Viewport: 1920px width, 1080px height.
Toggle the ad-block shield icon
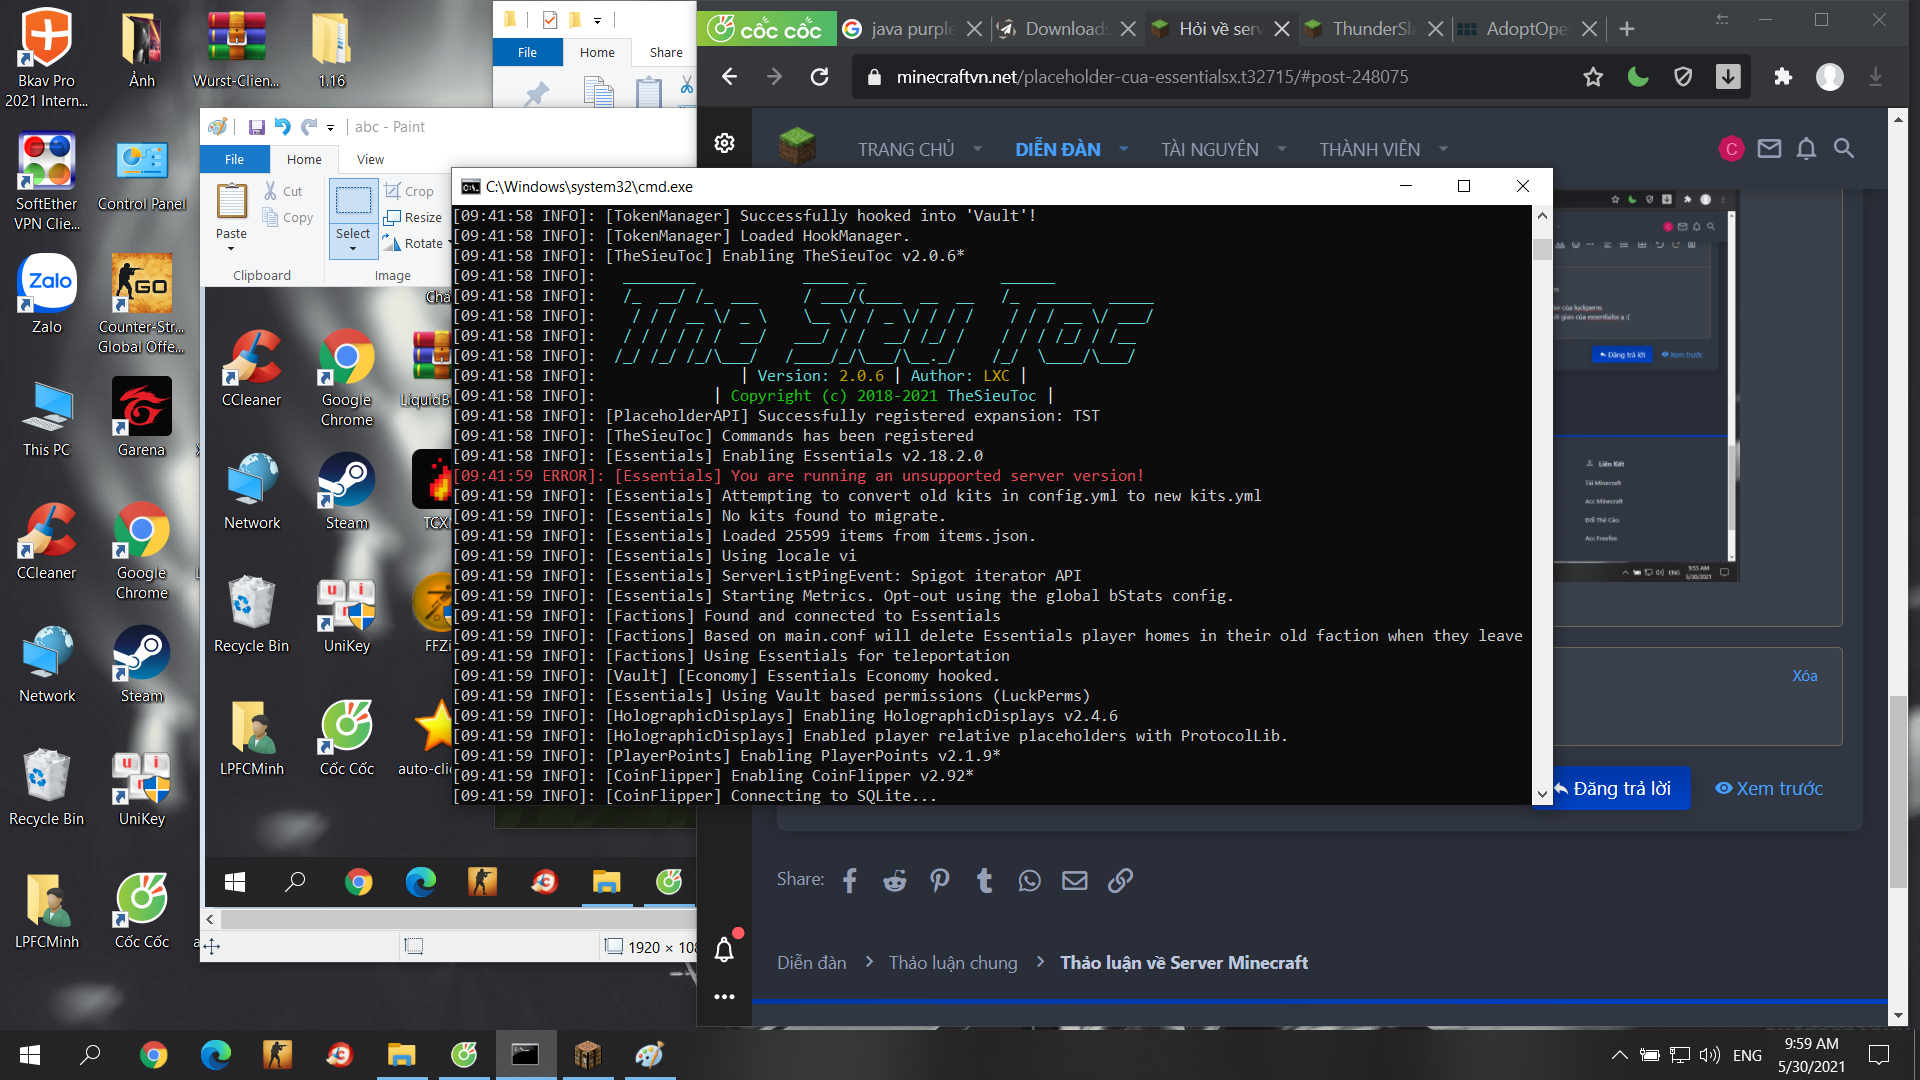click(x=1683, y=77)
